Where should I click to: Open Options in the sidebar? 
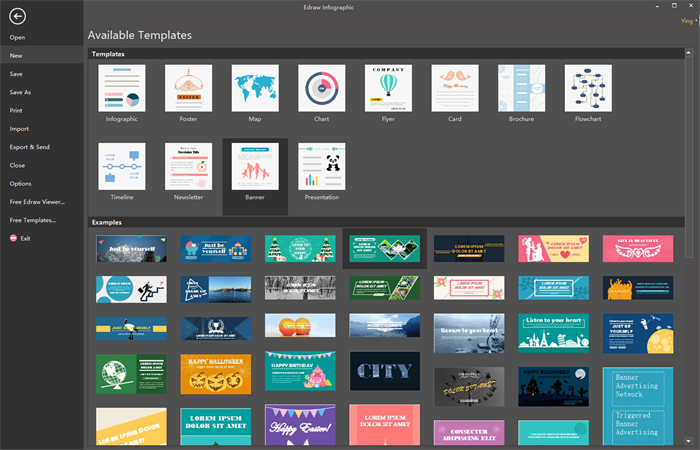21,184
